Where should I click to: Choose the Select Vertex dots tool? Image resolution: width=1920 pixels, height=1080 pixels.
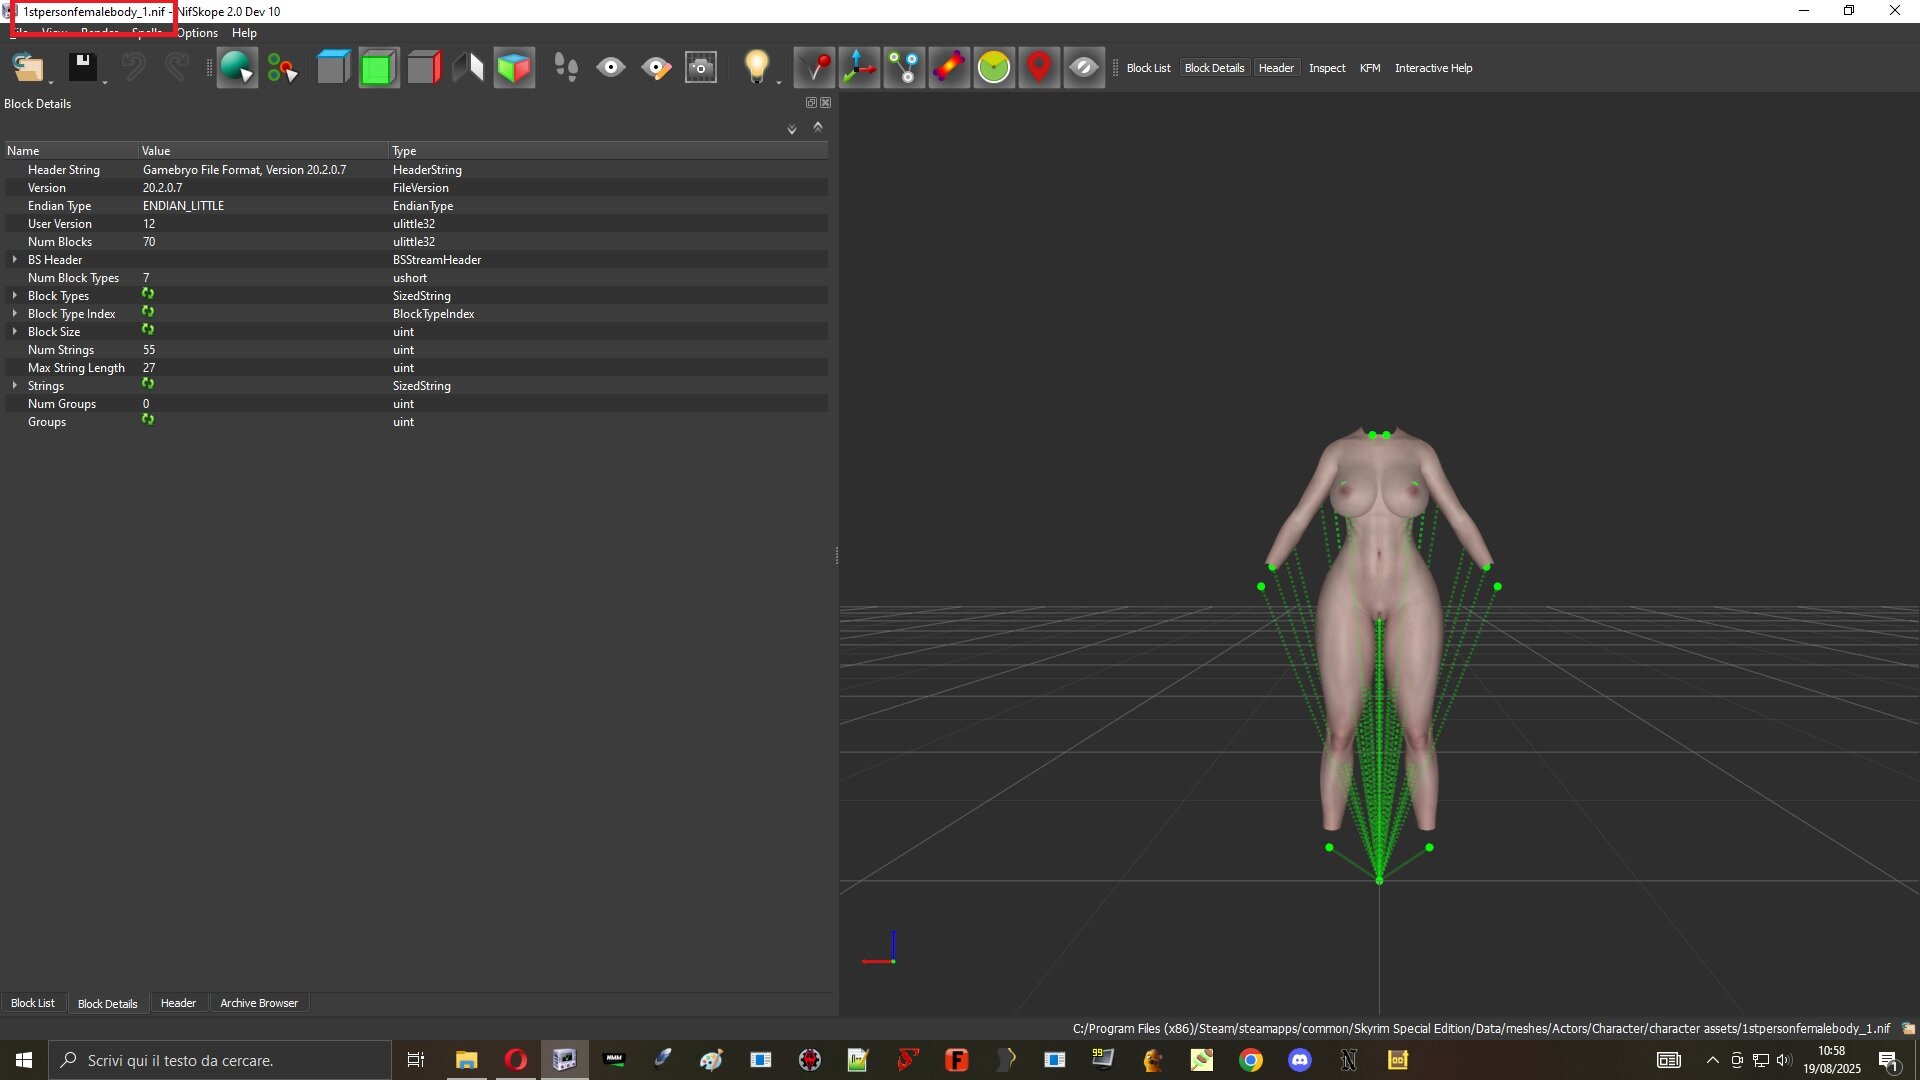pos(283,68)
